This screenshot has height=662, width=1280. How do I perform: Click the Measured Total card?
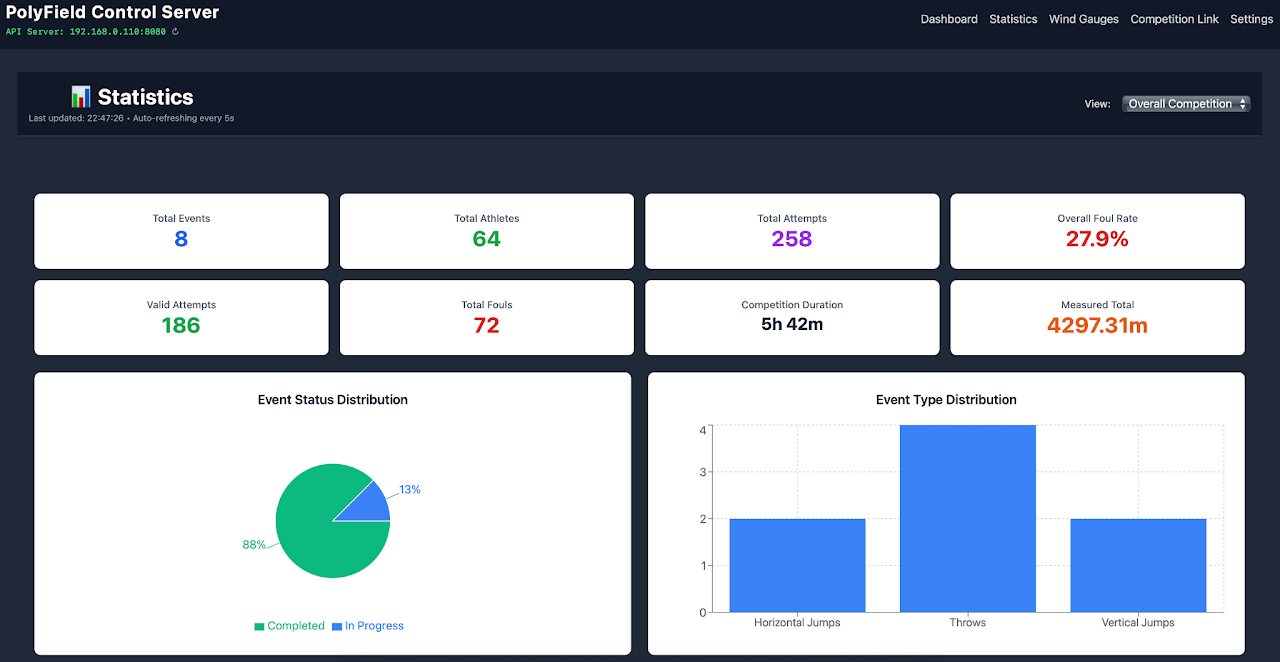(1097, 318)
